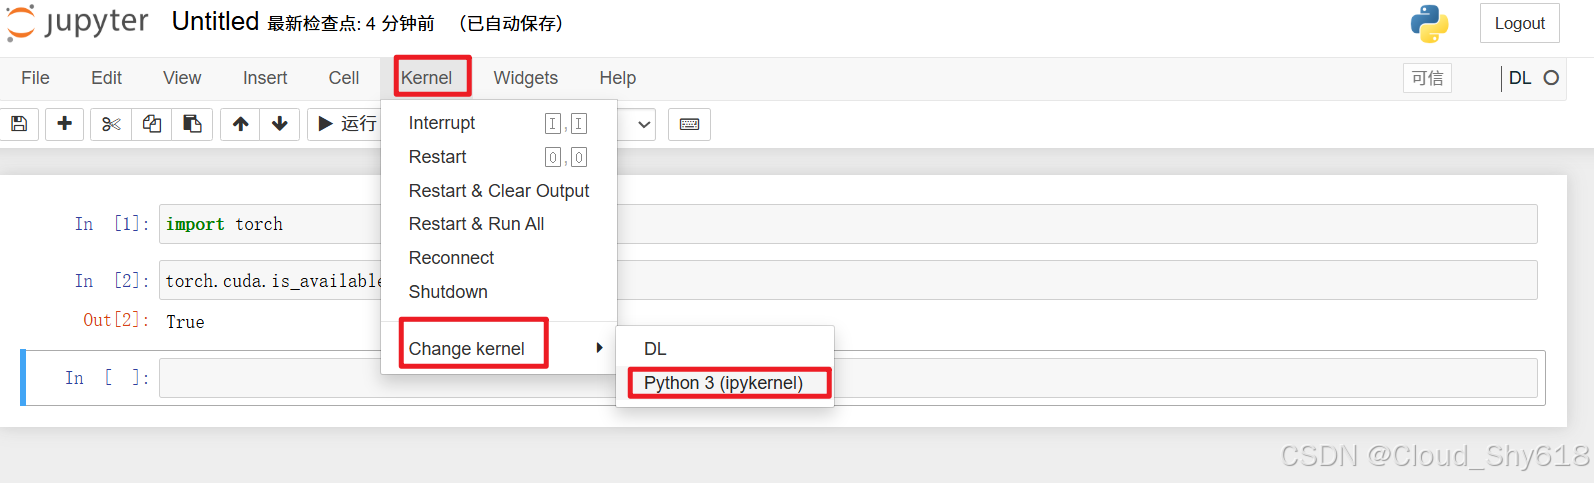Viewport: 1594px width, 483px height.
Task: Click the empty code cell input
Action: (848, 378)
